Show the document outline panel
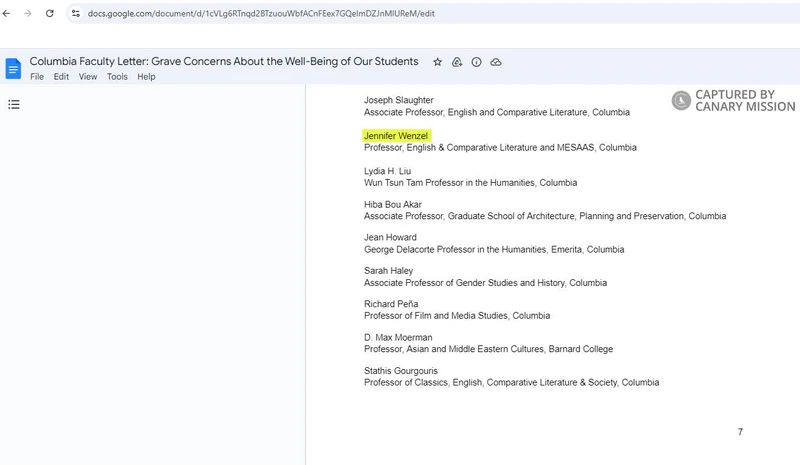The image size is (800, 465). pos(14,104)
